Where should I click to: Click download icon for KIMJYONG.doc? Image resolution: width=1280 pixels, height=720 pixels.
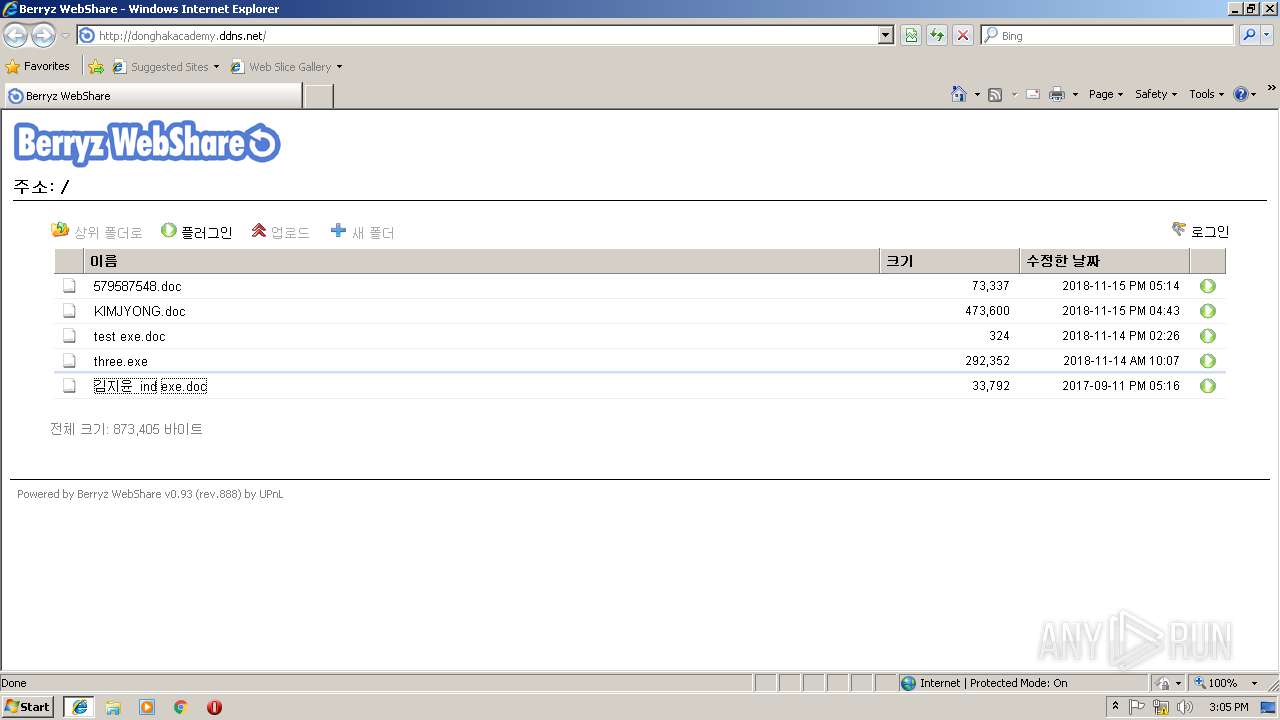1208,311
